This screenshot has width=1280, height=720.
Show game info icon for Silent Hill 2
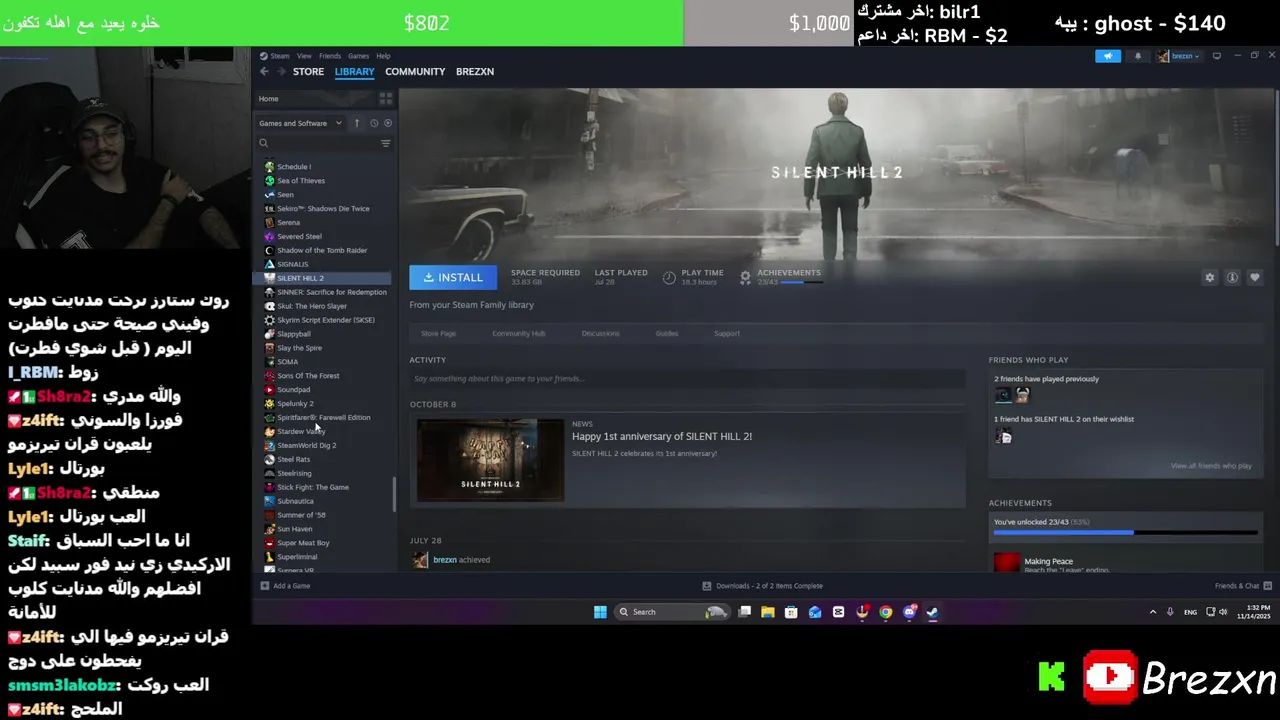coord(1232,278)
